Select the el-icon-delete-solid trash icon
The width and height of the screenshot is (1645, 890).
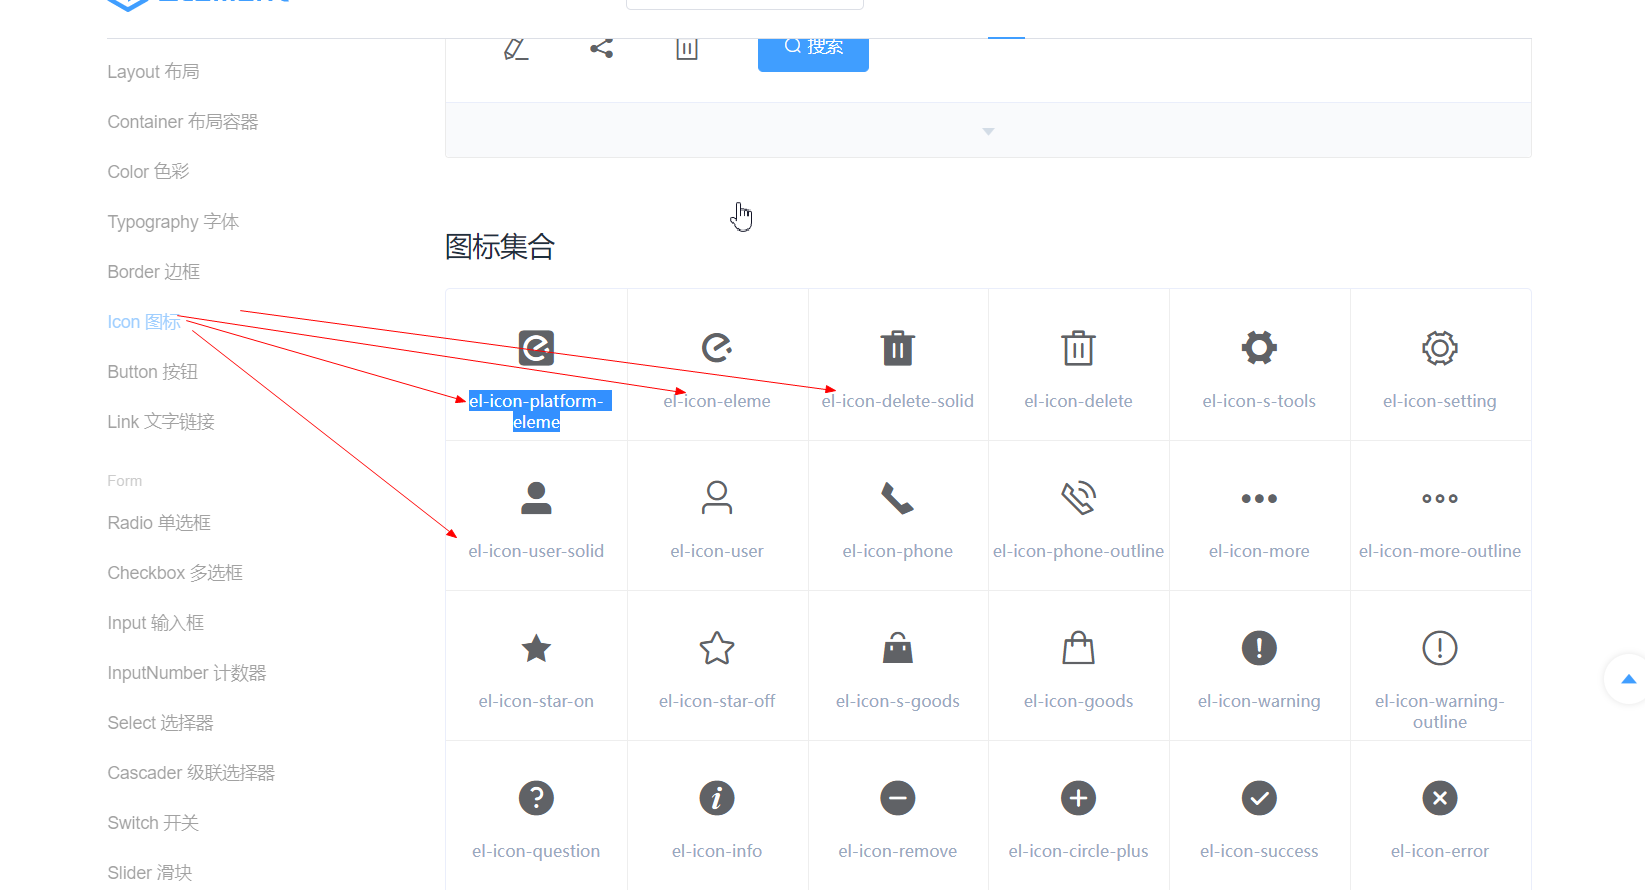click(898, 348)
